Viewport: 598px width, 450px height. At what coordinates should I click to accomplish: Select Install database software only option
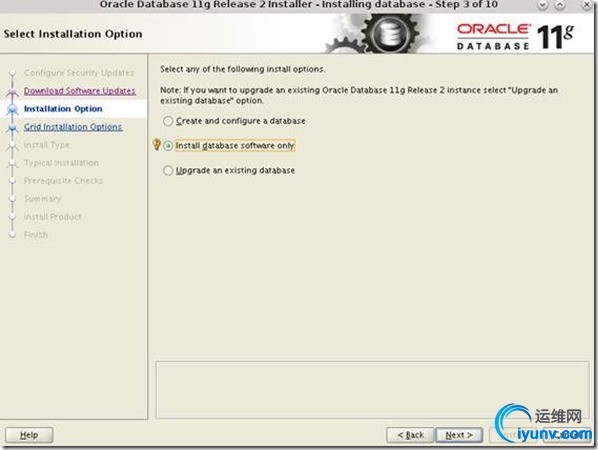point(229,145)
